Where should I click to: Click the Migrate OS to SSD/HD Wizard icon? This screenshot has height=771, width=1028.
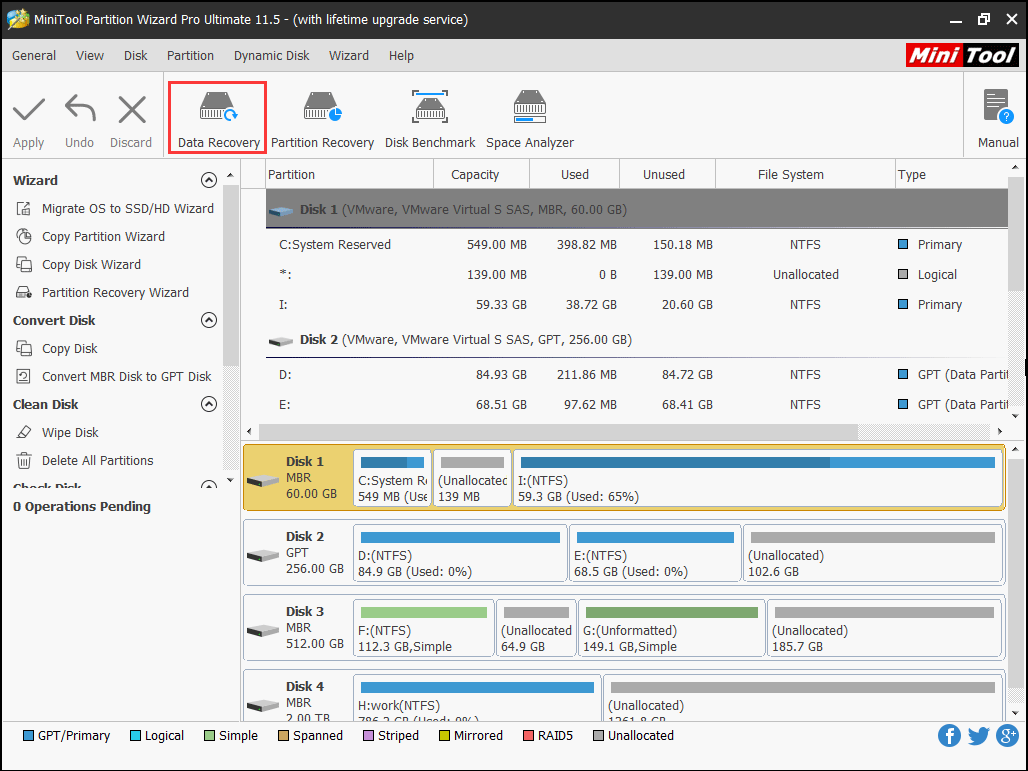coord(24,208)
